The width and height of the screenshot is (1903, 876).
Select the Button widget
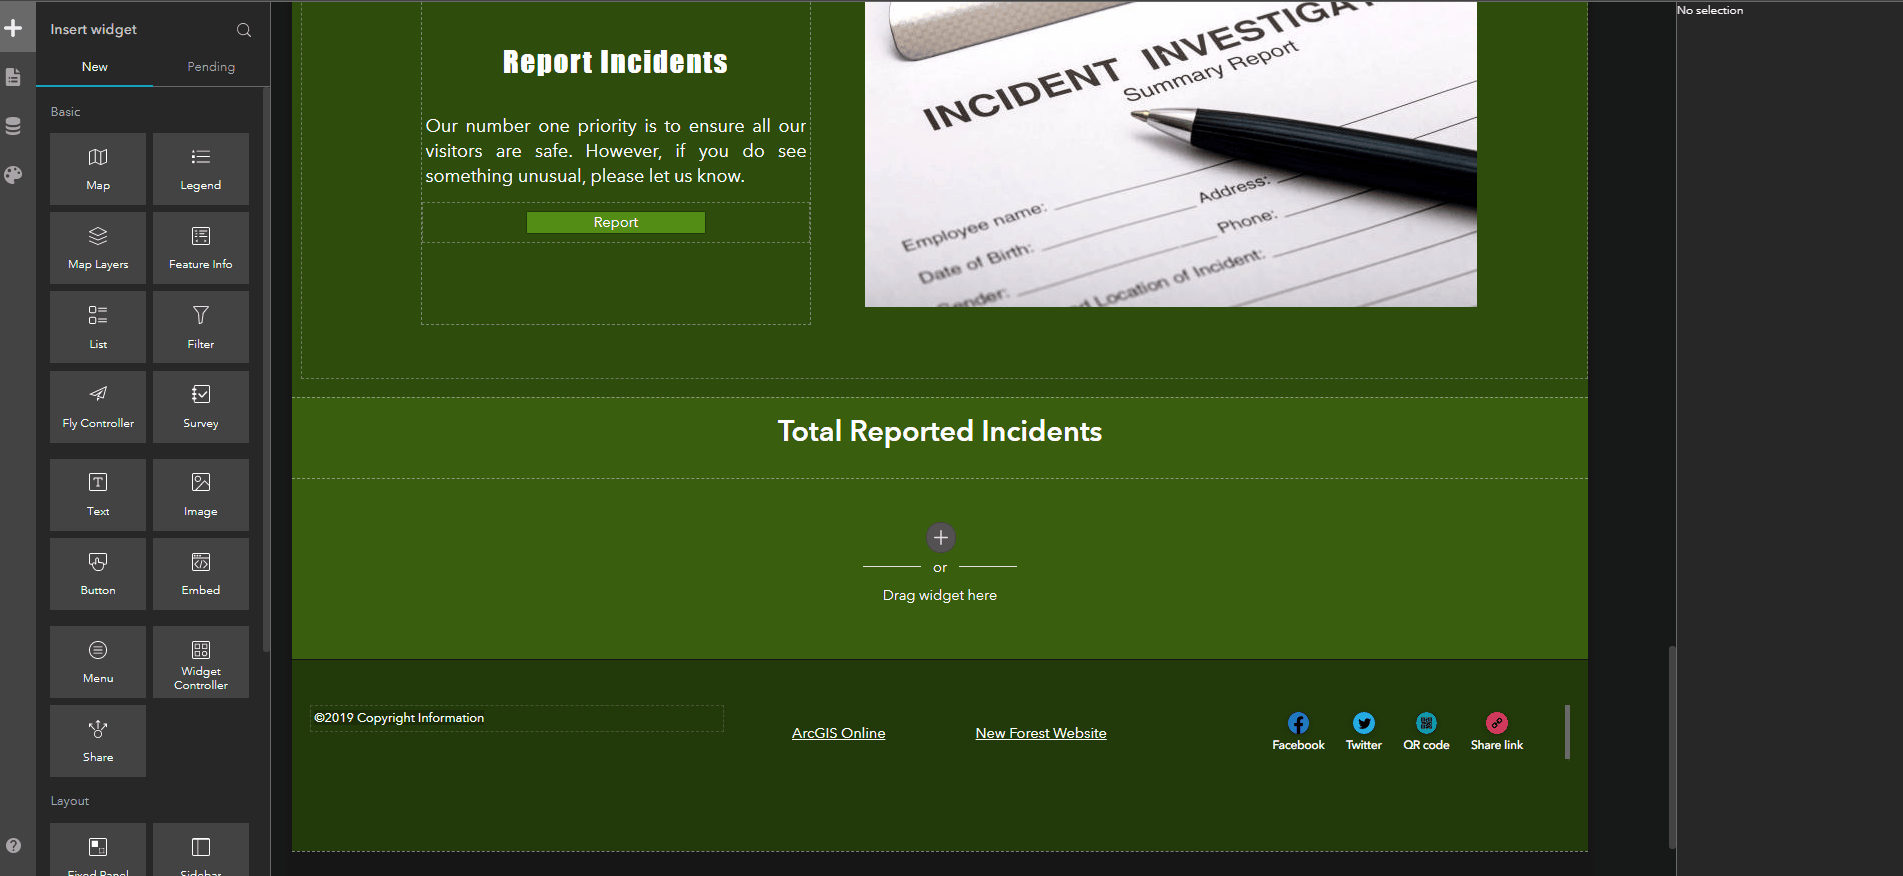[x=98, y=574]
